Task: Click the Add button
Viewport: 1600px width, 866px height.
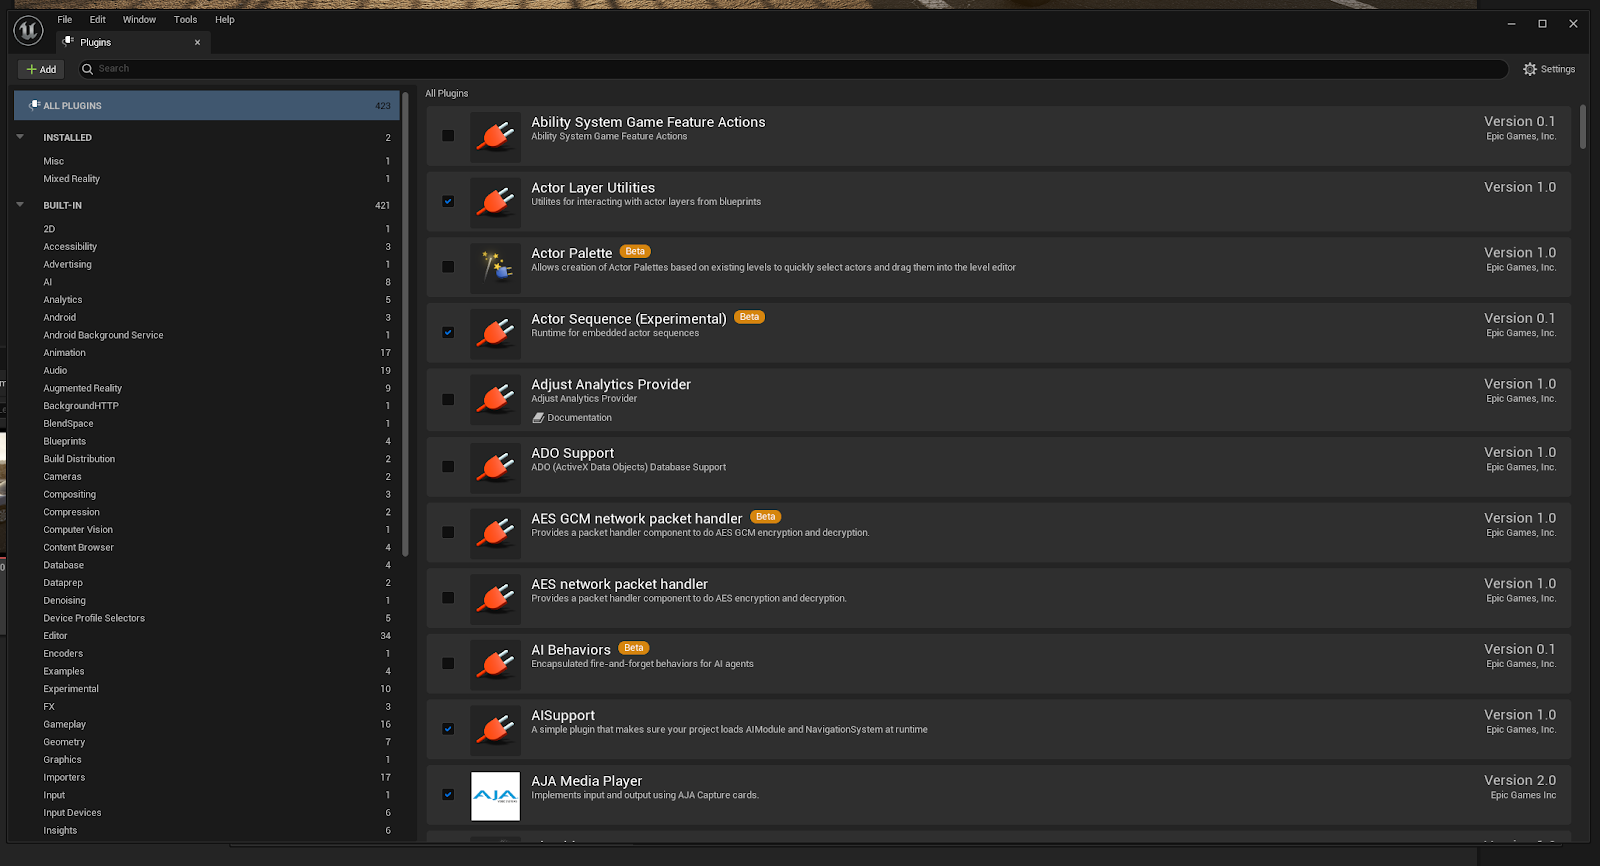Action: pyautogui.click(x=41, y=69)
